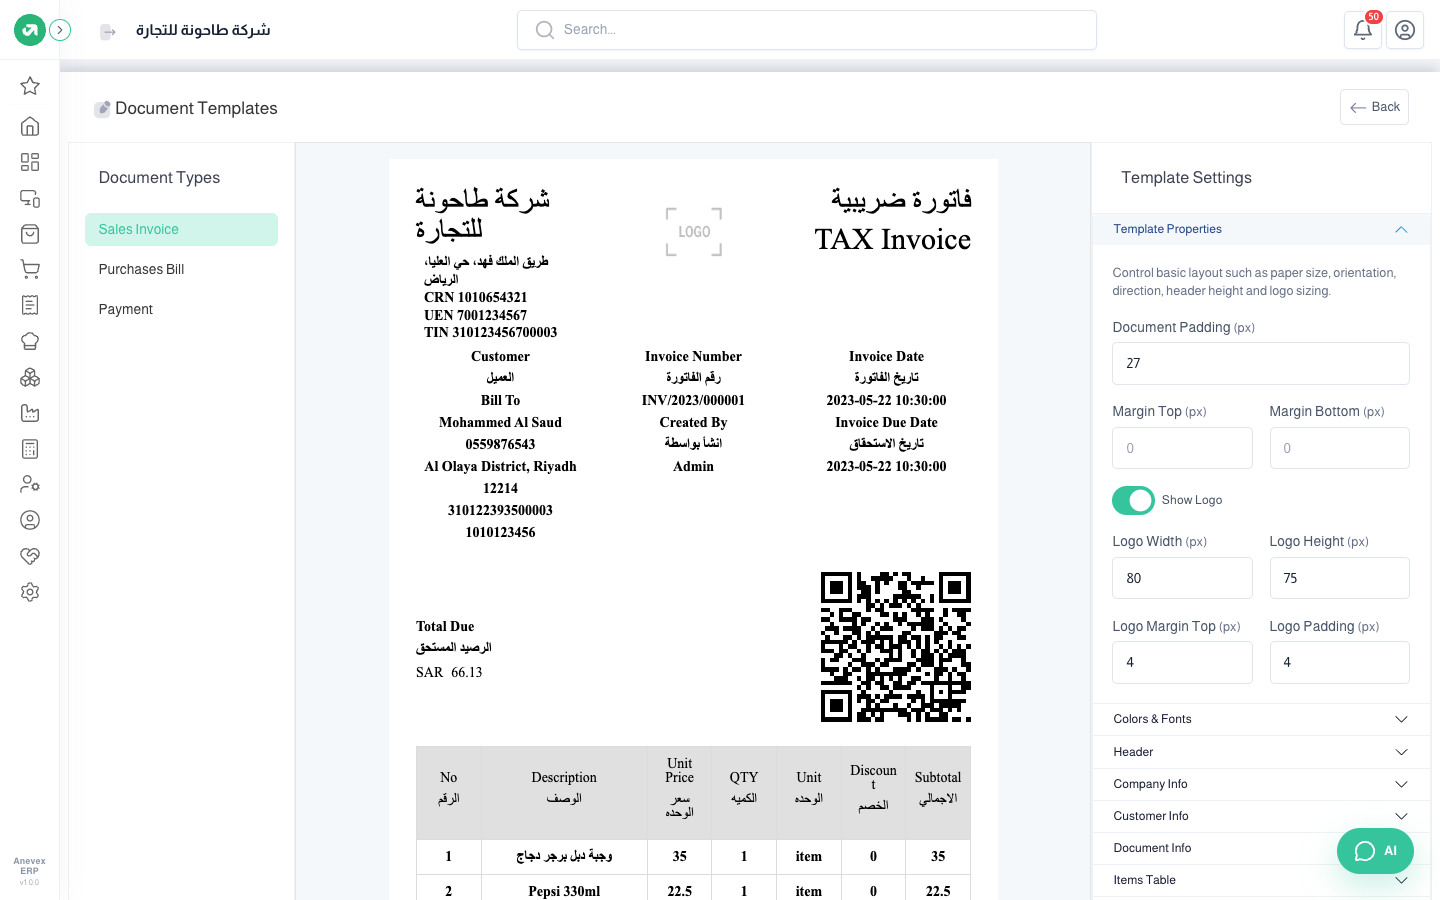The image size is (1440, 900).
Task: Collapse the Template Properties section
Action: [x=1261, y=229]
